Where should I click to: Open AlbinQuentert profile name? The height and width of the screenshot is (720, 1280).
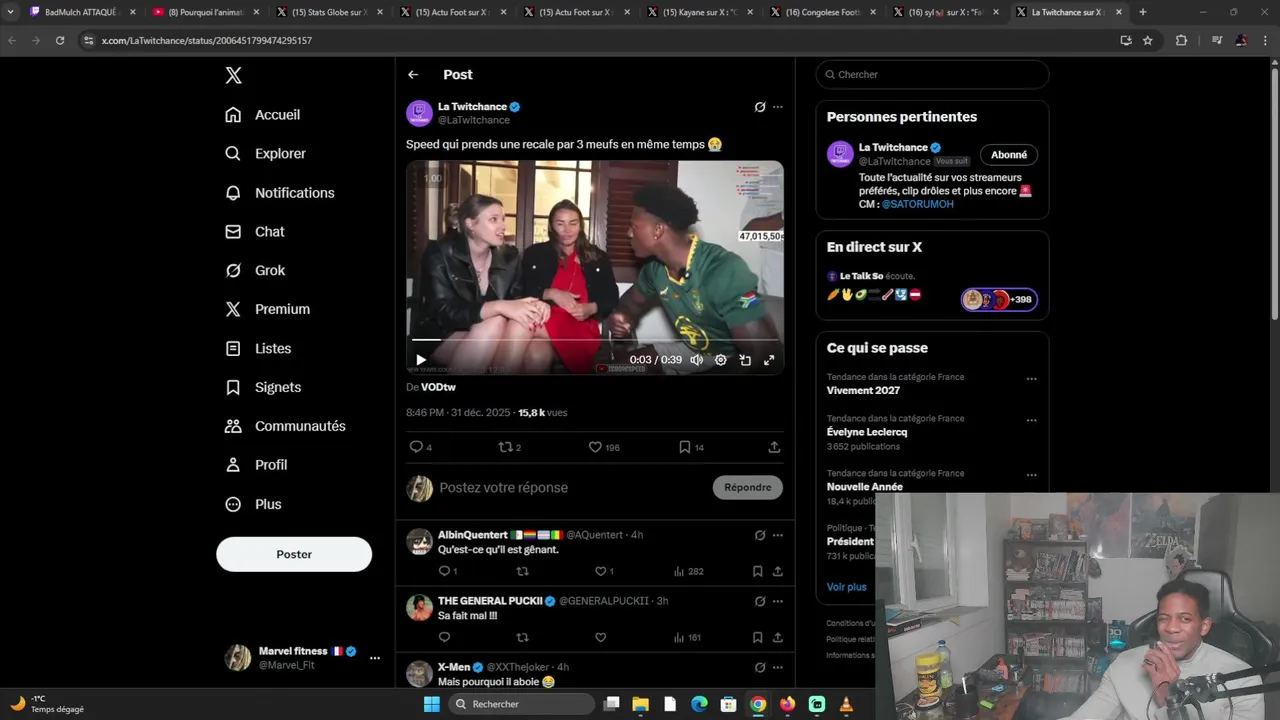pyautogui.click(x=473, y=535)
